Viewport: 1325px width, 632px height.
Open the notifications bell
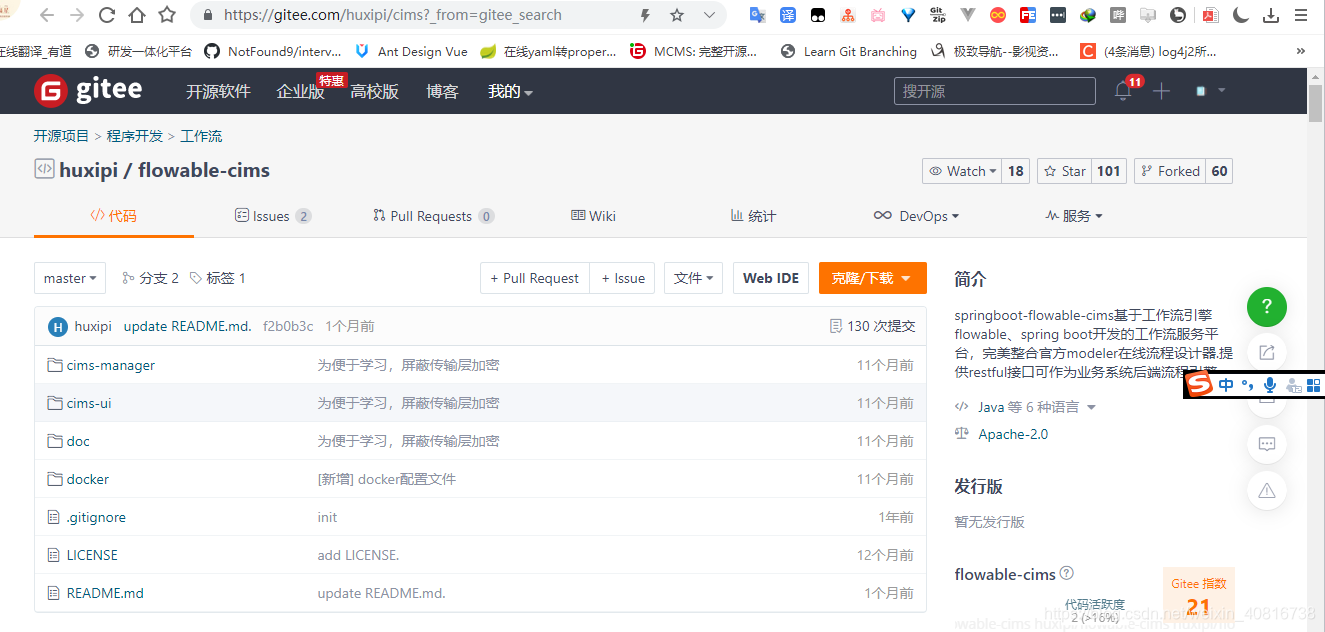(x=1123, y=91)
